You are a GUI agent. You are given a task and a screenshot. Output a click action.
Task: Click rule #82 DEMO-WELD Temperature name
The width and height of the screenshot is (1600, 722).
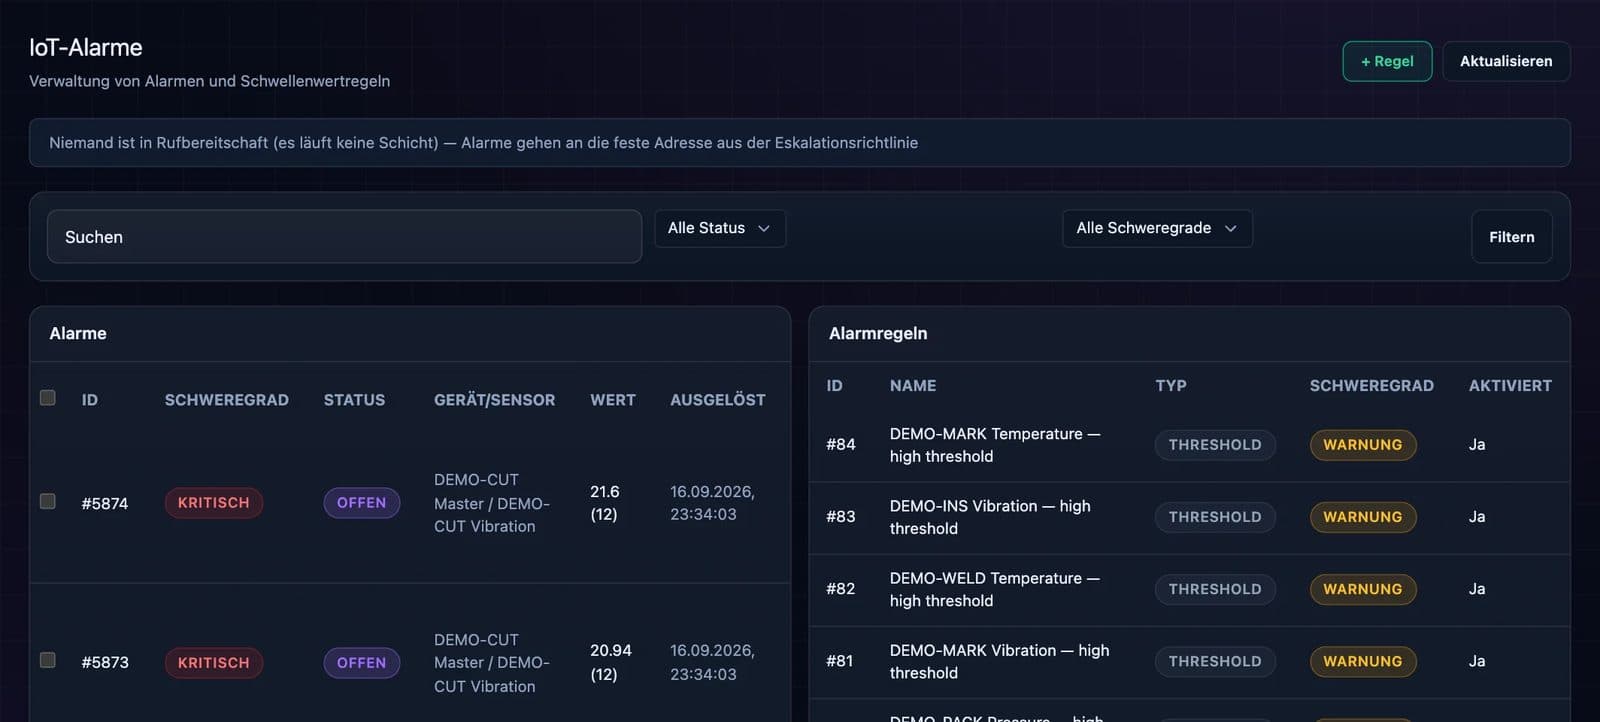[995, 589]
